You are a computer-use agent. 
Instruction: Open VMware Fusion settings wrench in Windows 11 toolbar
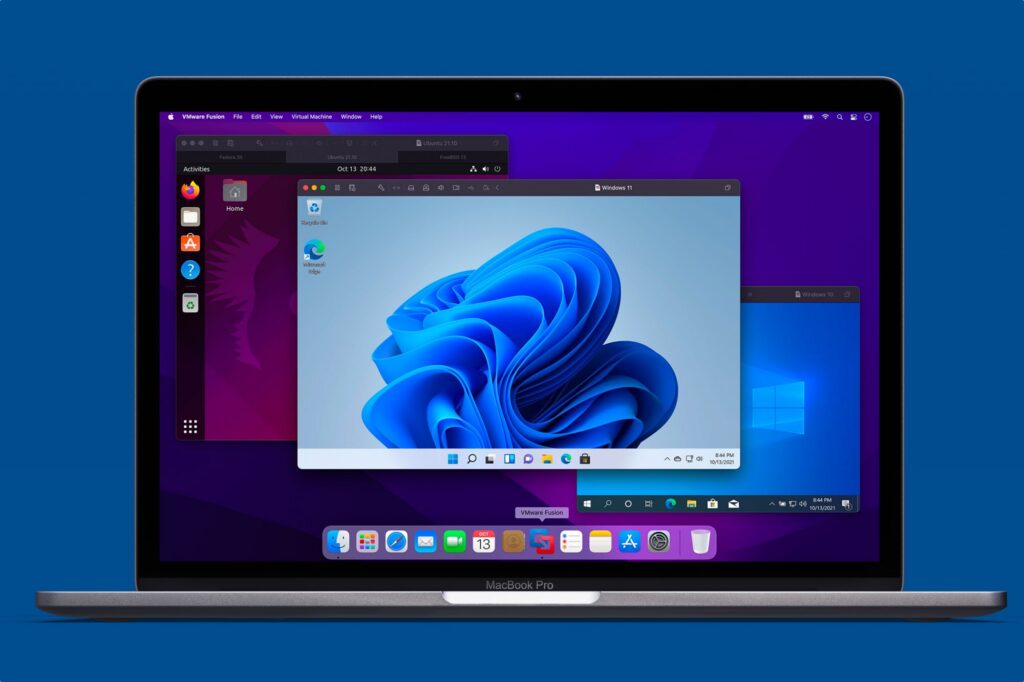coord(380,188)
